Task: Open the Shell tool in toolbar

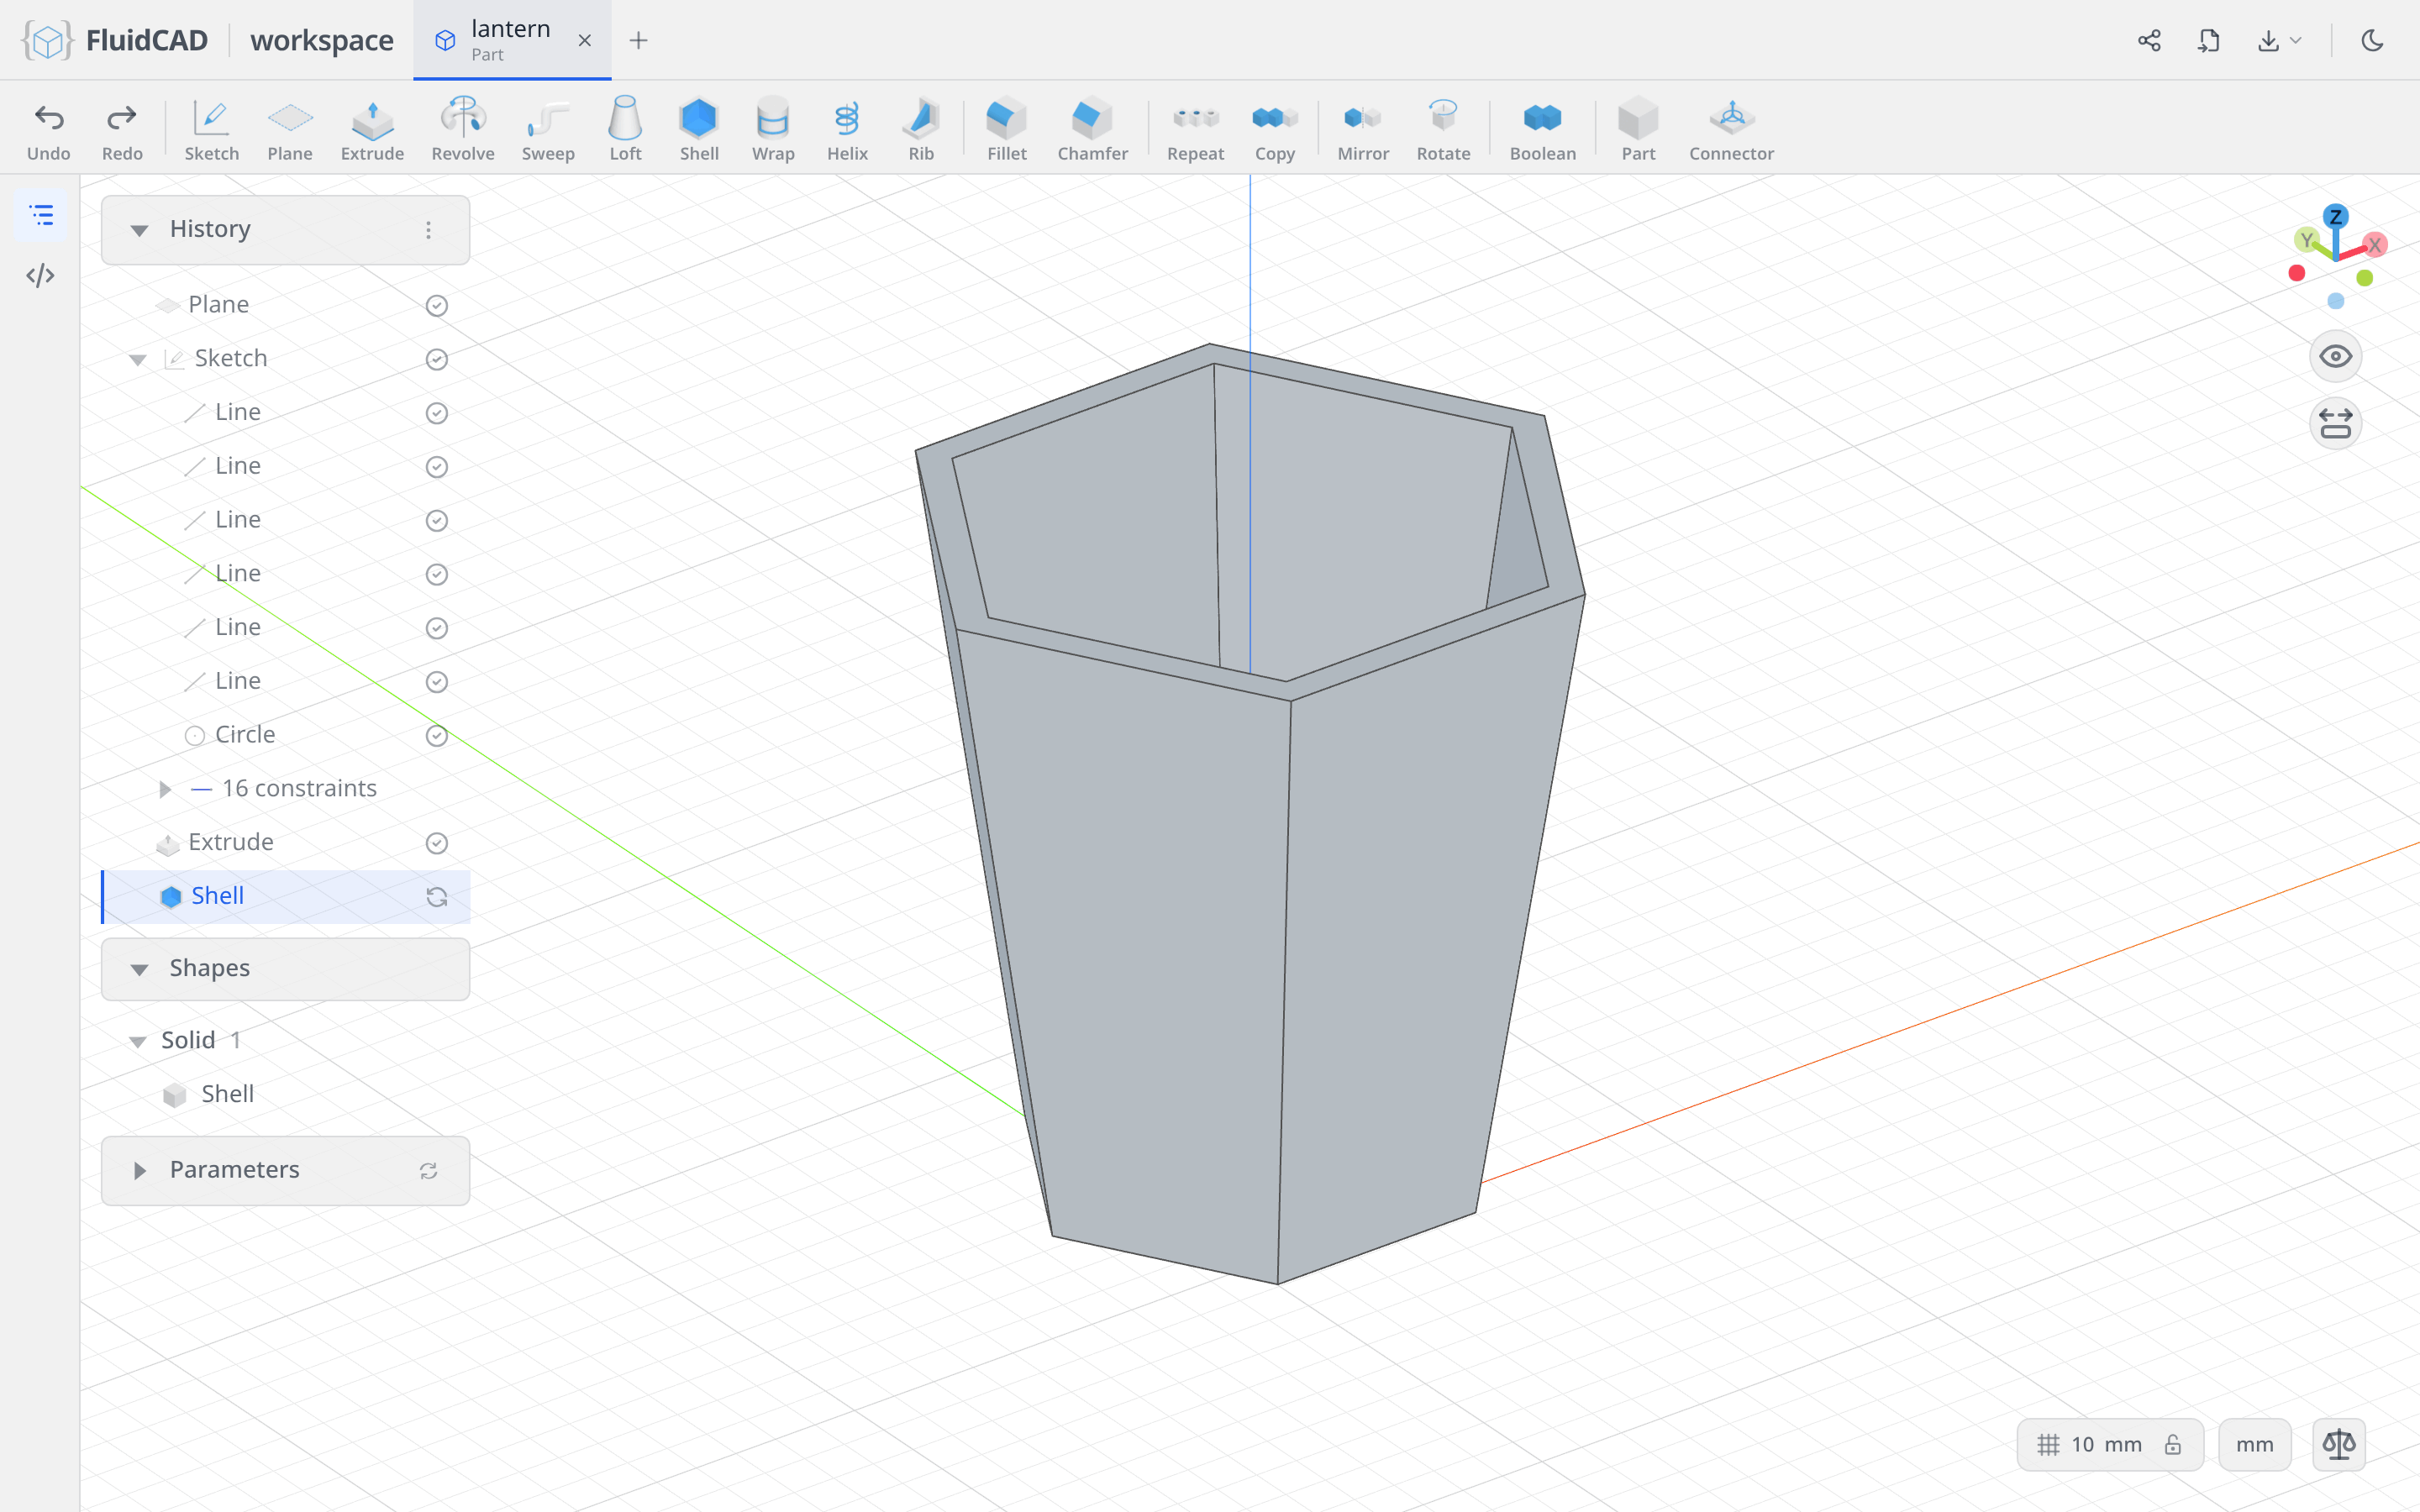Action: 699,129
